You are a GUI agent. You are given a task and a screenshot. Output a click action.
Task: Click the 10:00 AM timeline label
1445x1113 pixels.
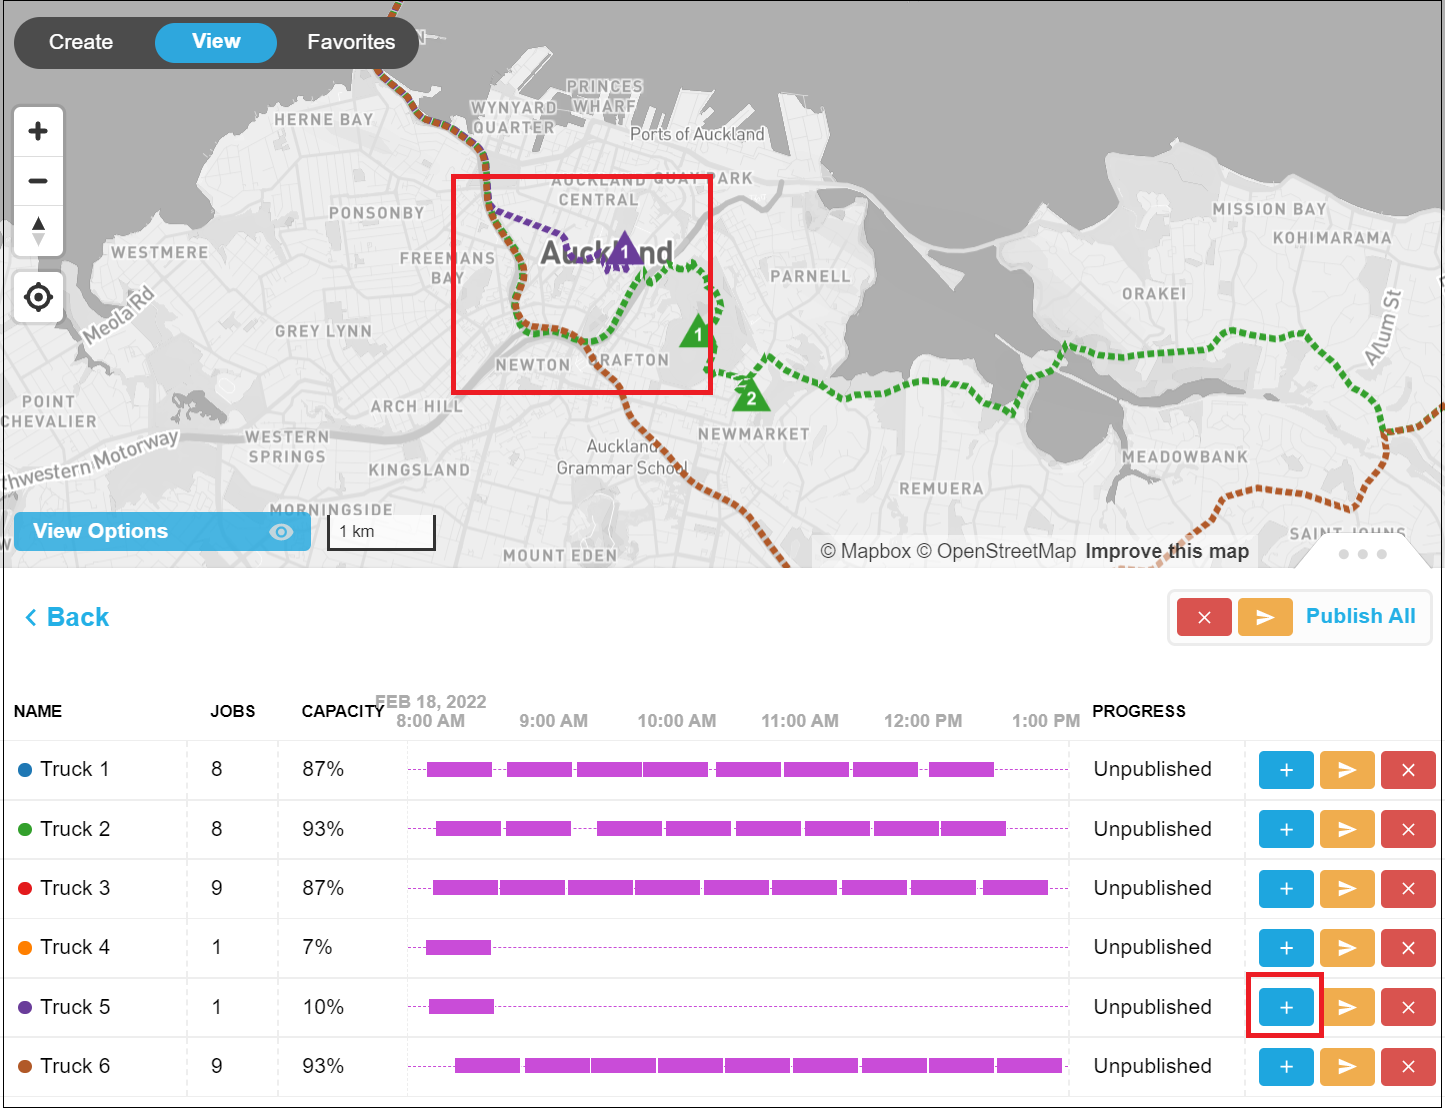(677, 721)
